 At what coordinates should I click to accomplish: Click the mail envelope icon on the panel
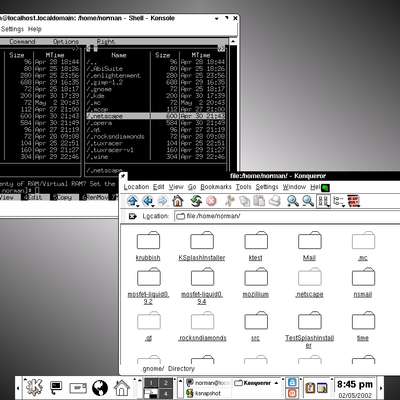coord(78,388)
